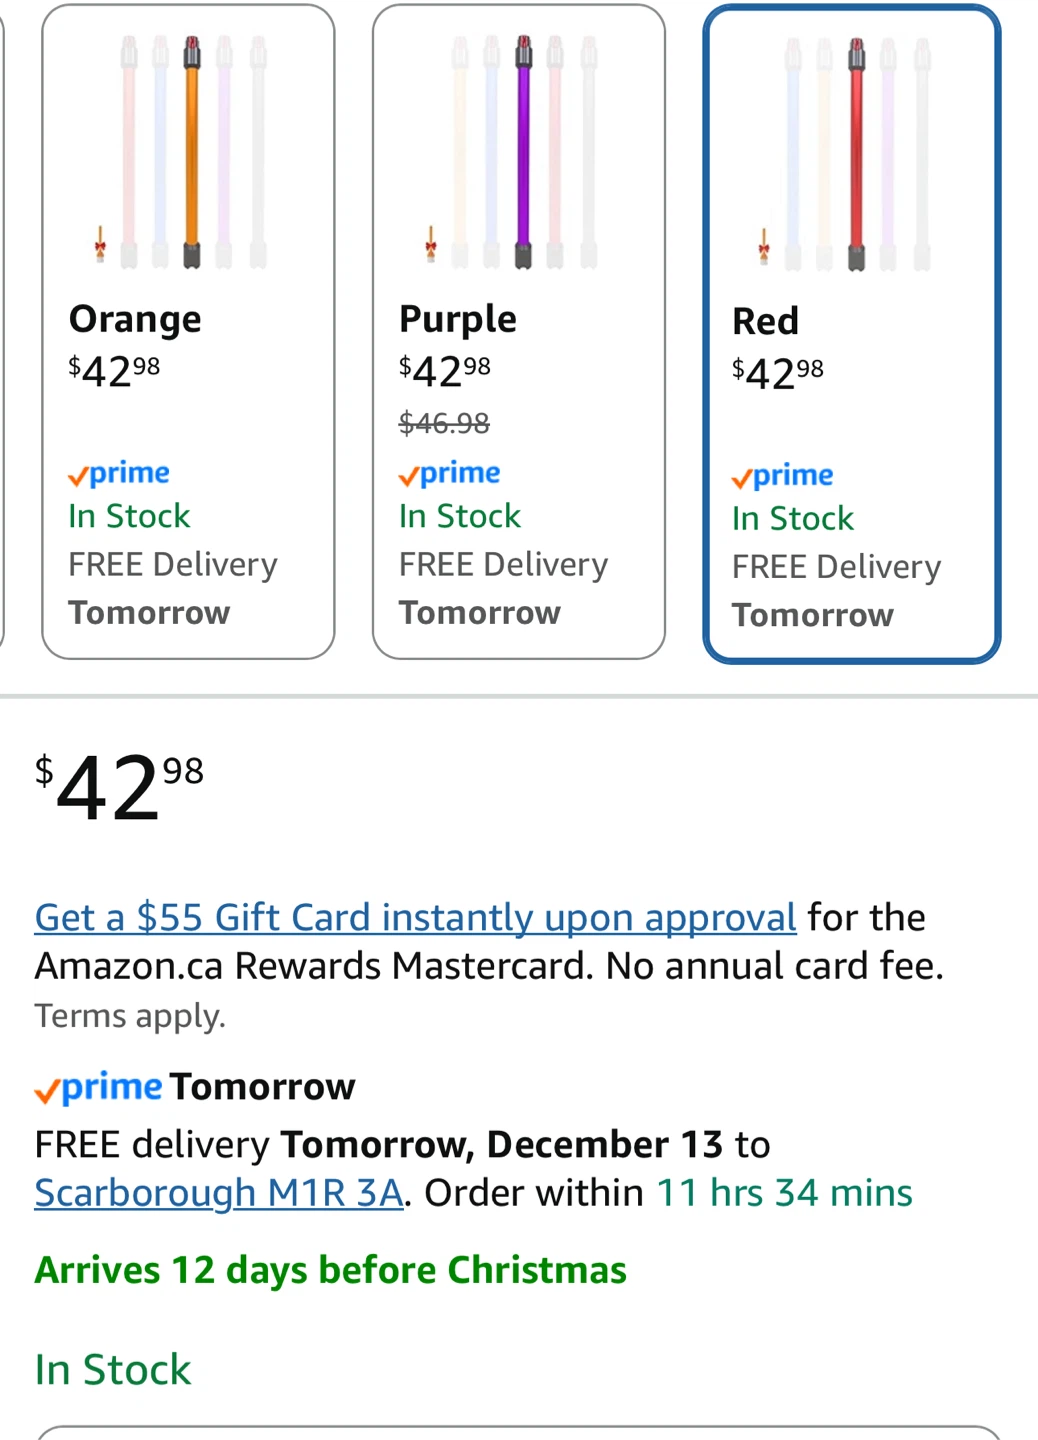The height and width of the screenshot is (1440, 1038).
Task: Open the Scarborough M1R 3A delivery location link
Action: click(219, 1193)
